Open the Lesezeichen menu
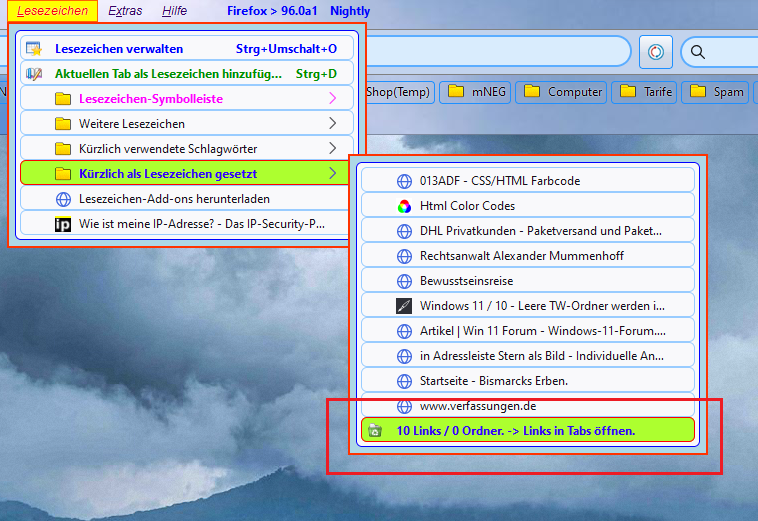 click(52, 11)
